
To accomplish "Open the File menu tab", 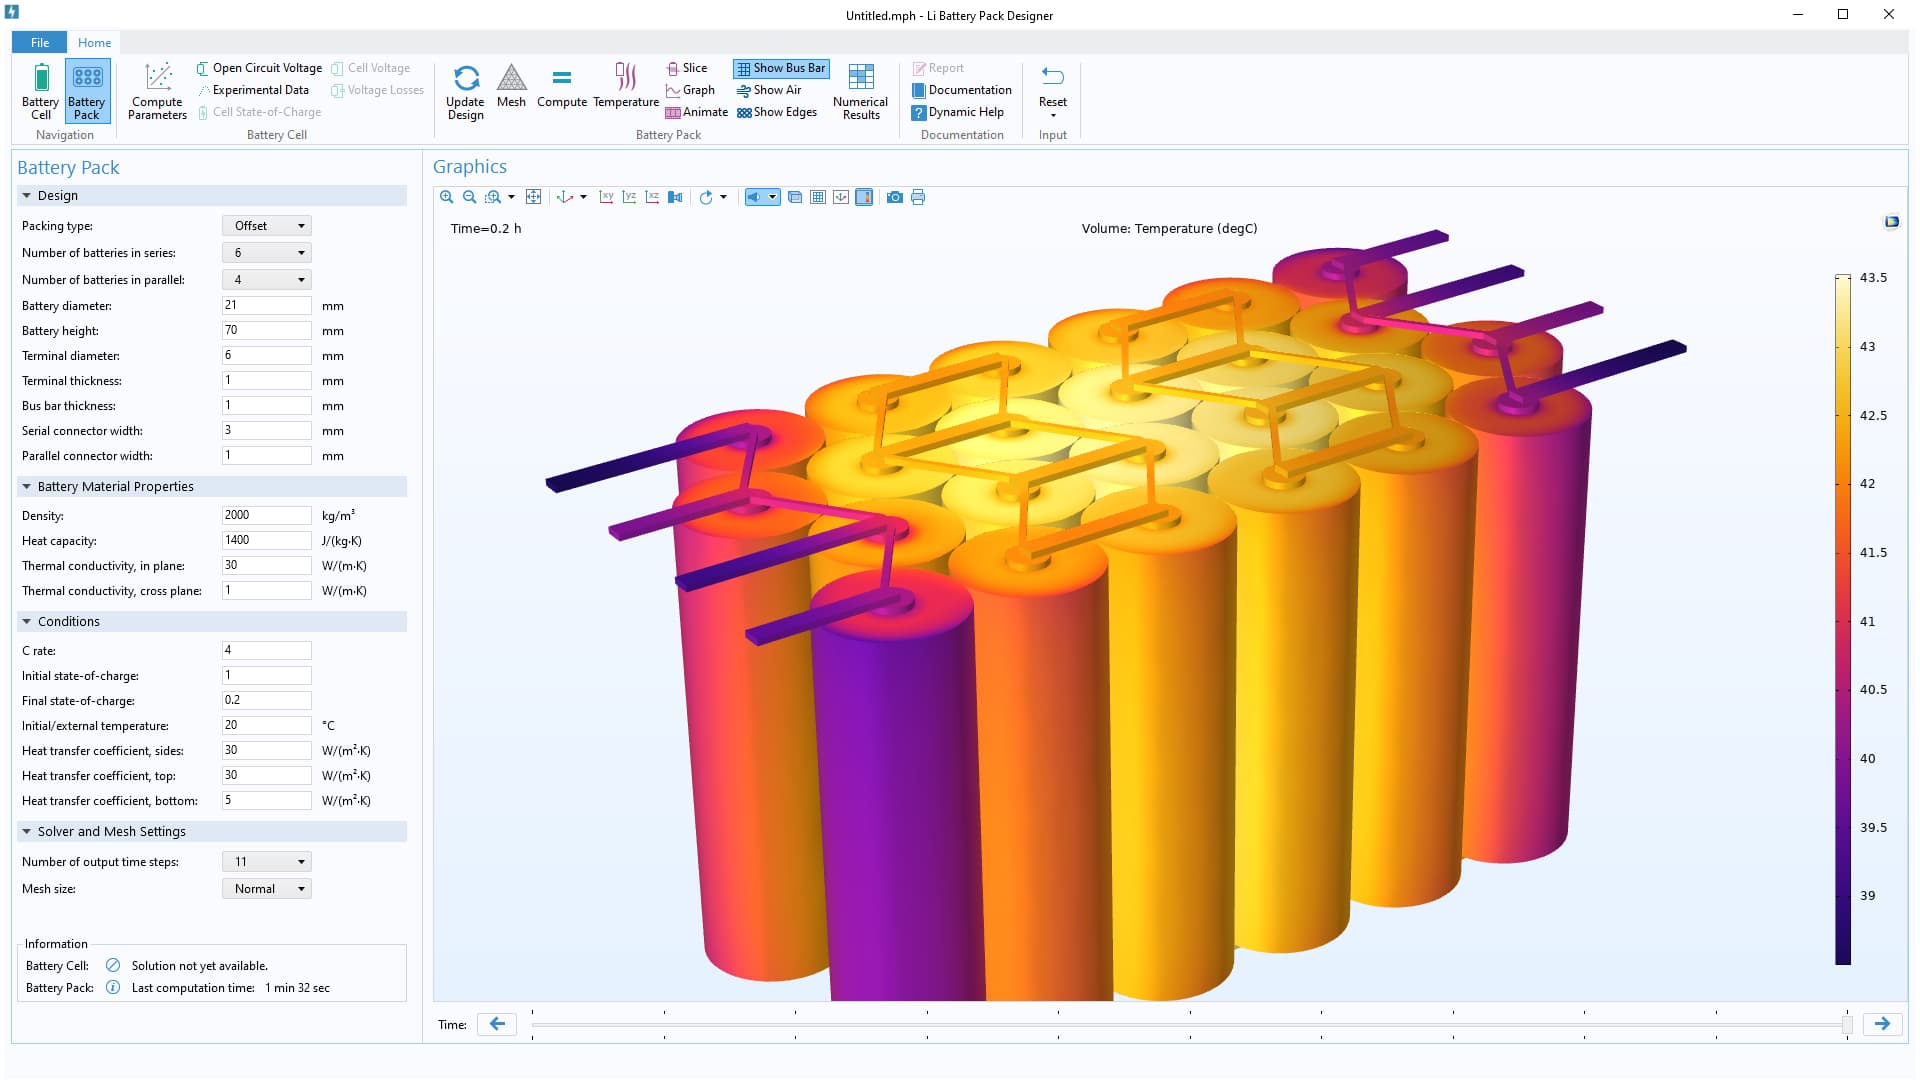I will tap(40, 43).
